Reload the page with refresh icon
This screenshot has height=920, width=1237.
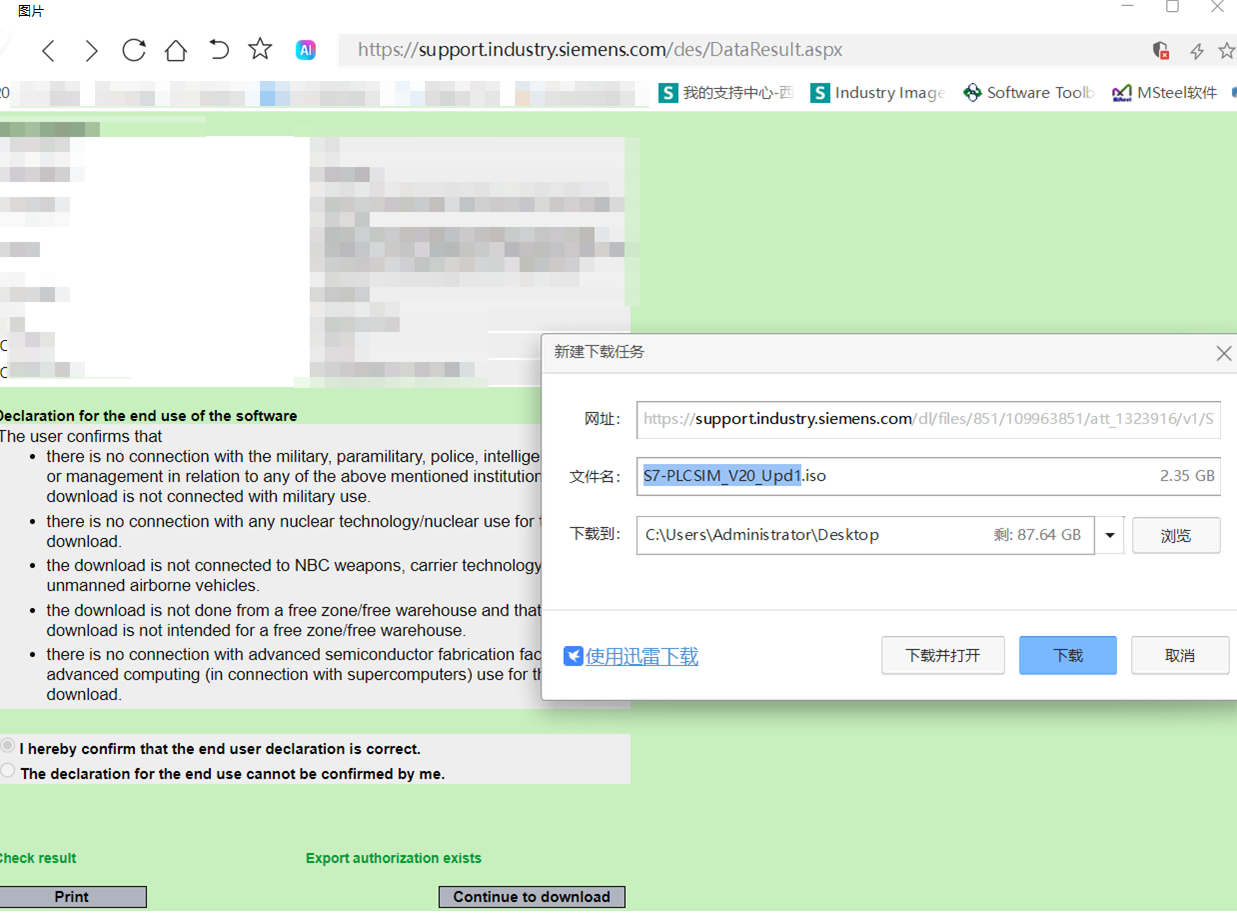pos(133,50)
